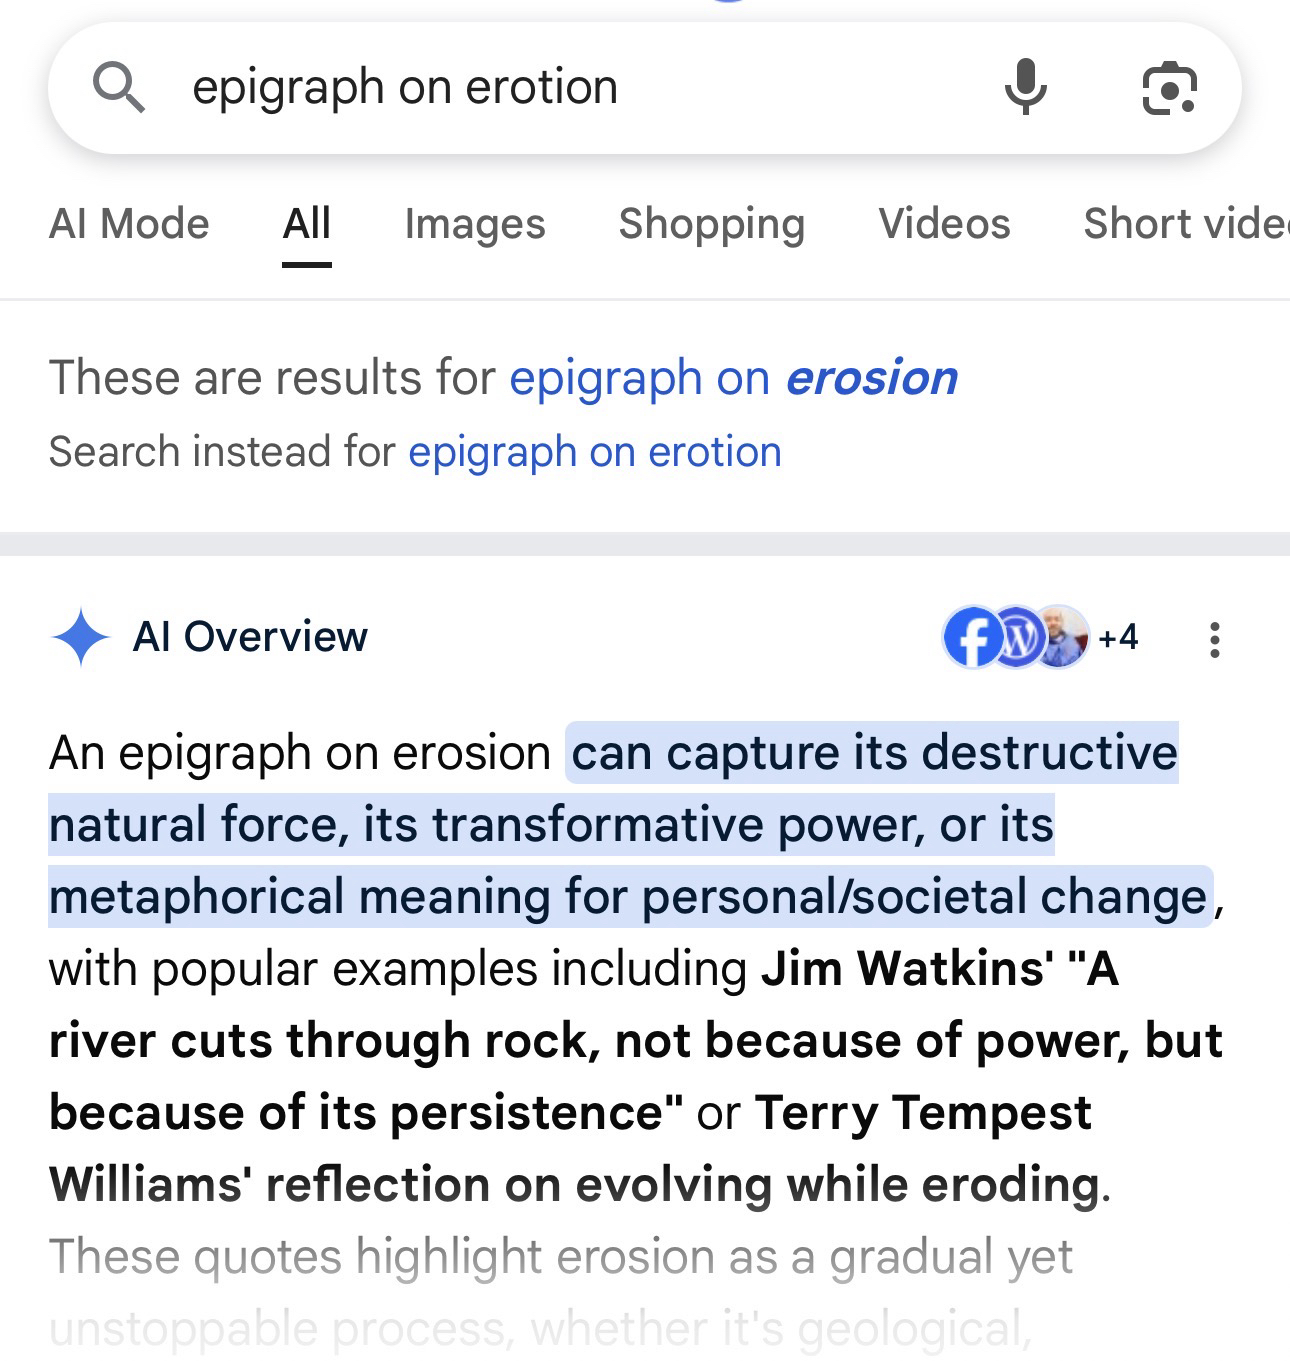
Task: Tap the magnifying glass search icon
Action: point(119,87)
